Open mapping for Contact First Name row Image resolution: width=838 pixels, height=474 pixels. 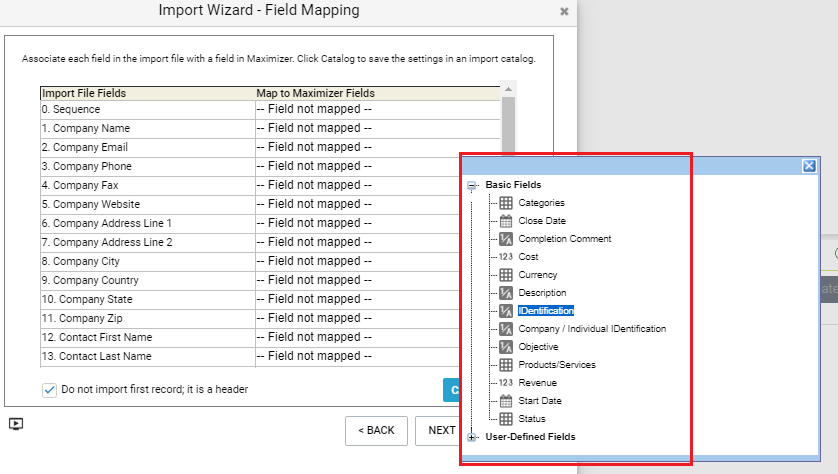coord(358,337)
